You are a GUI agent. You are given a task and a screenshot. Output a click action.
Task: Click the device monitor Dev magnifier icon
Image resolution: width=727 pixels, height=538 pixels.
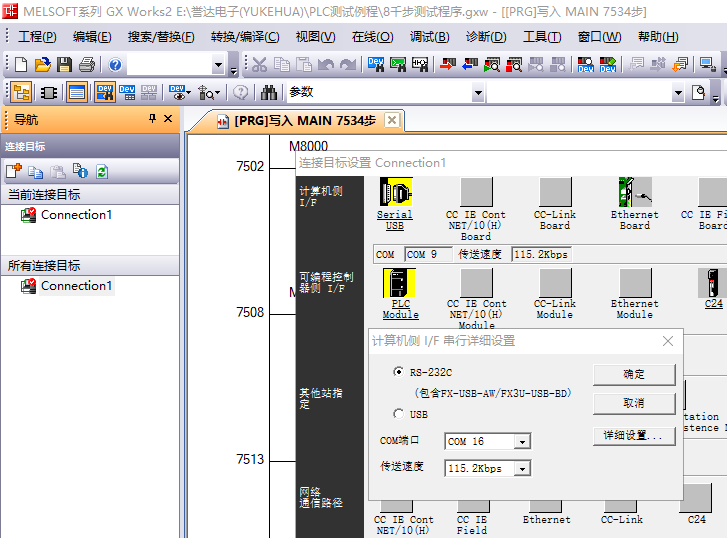pos(586,64)
